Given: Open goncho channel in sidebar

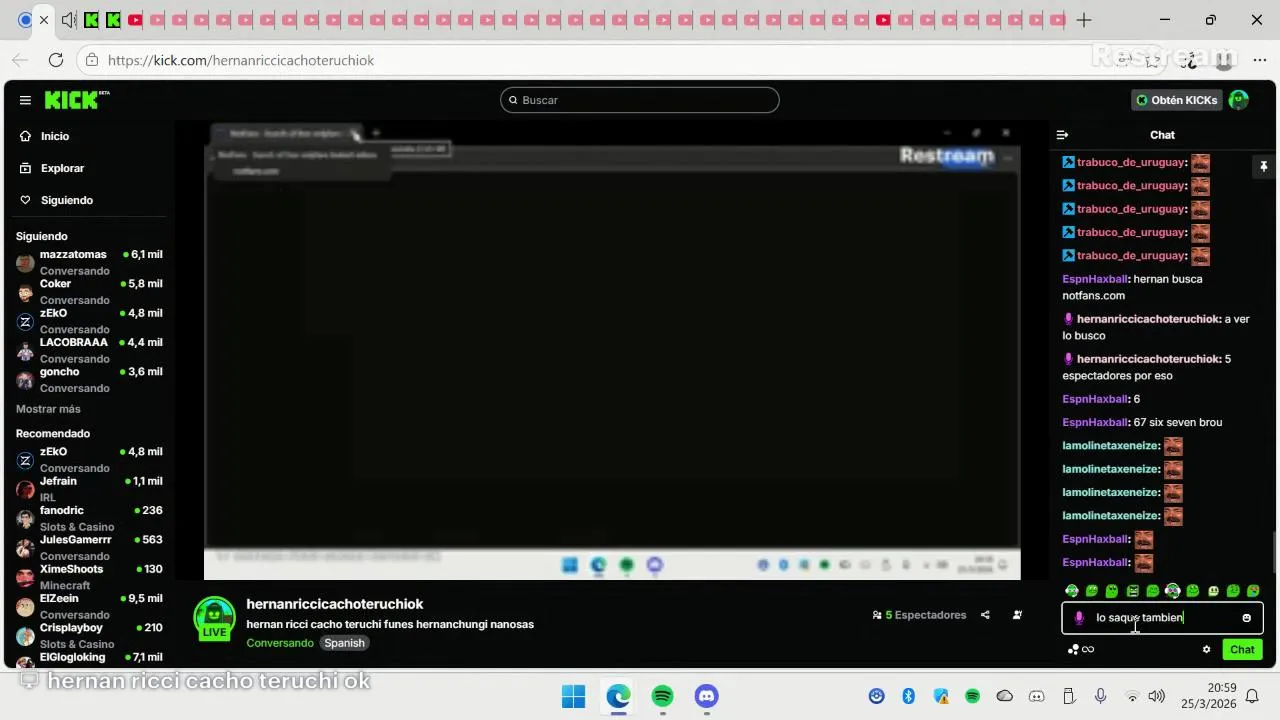Looking at the screenshot, I should (x=89, y=379).
